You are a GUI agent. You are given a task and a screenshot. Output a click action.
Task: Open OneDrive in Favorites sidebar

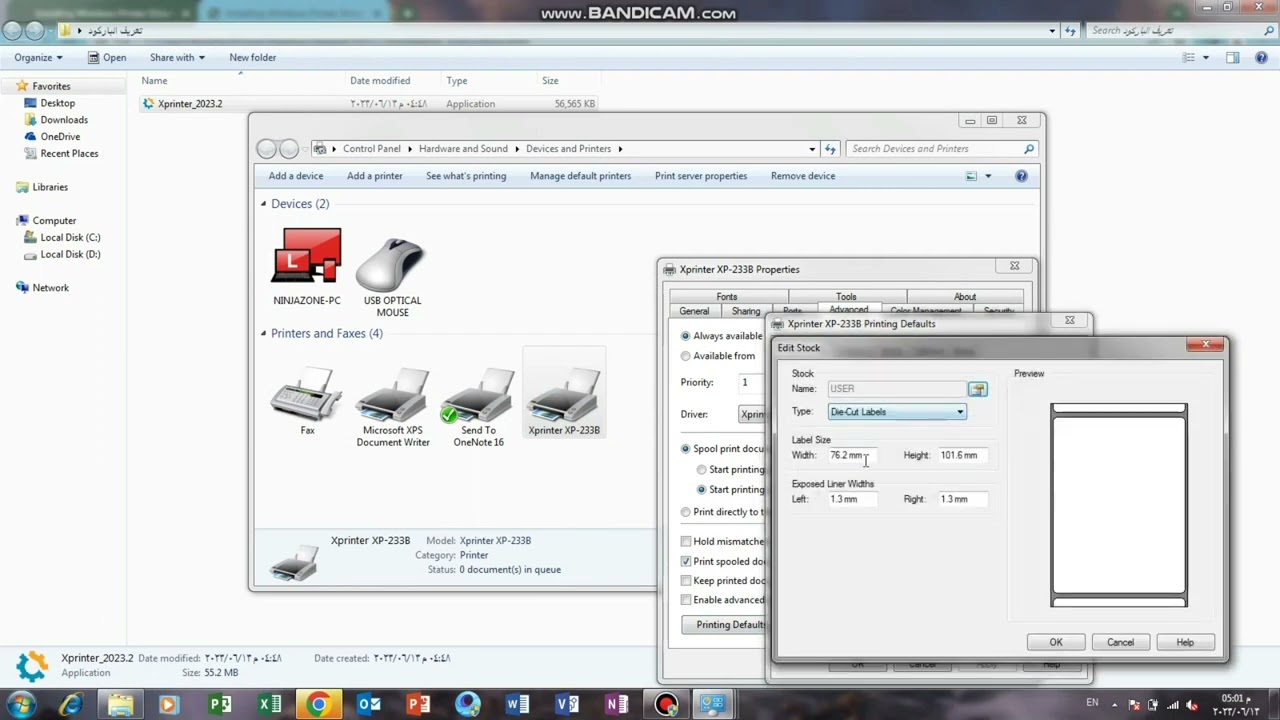tap(60, 137)
